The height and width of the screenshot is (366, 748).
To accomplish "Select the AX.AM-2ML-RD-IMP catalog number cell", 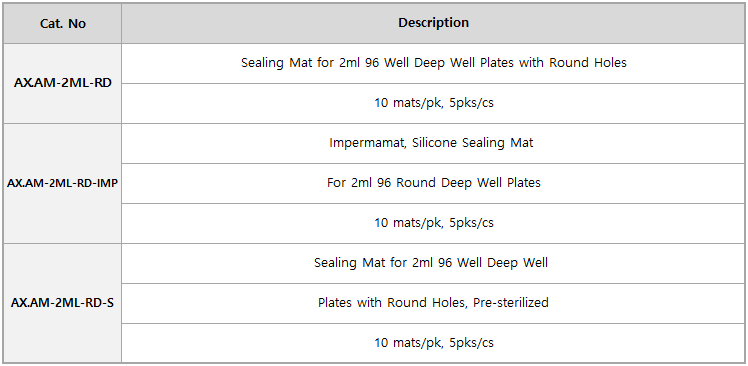I will click(x=63, y=183).
